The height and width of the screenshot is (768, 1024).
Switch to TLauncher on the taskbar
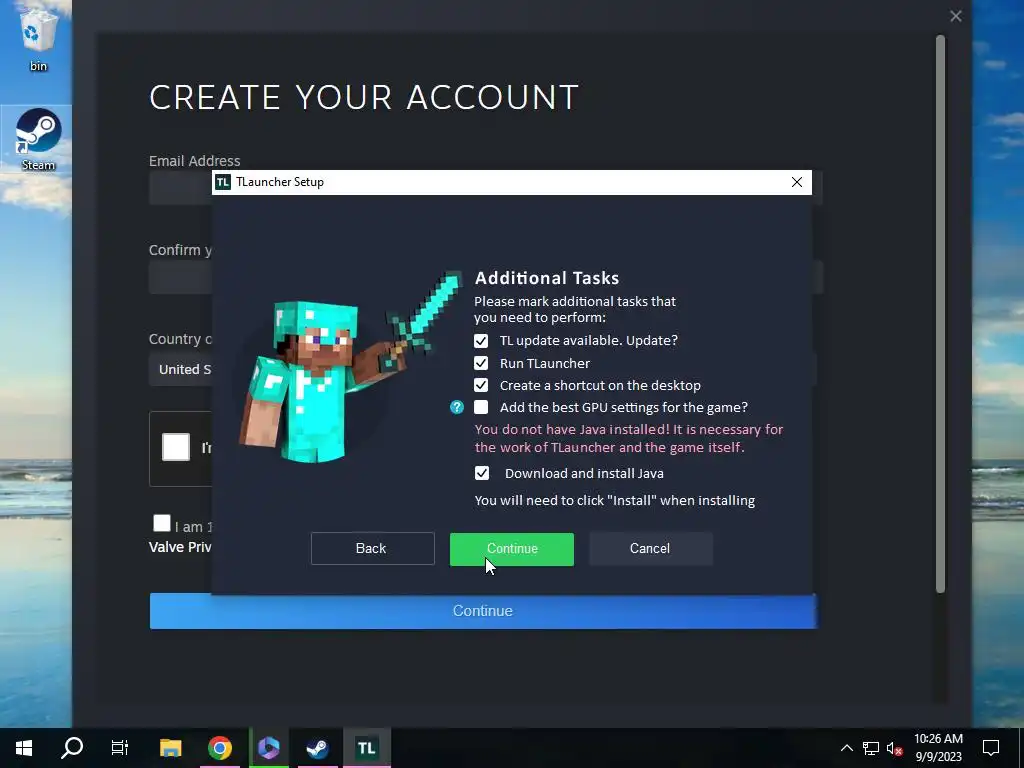[366, 748]
